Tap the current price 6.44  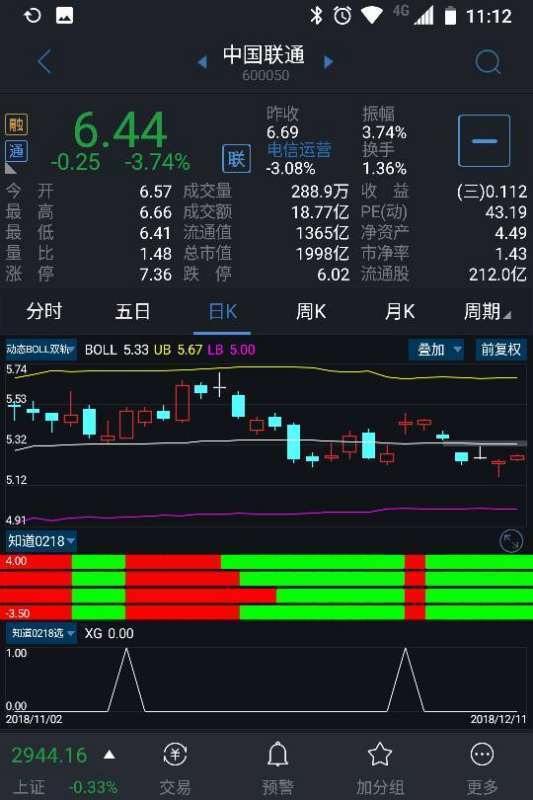click(120, 130)
